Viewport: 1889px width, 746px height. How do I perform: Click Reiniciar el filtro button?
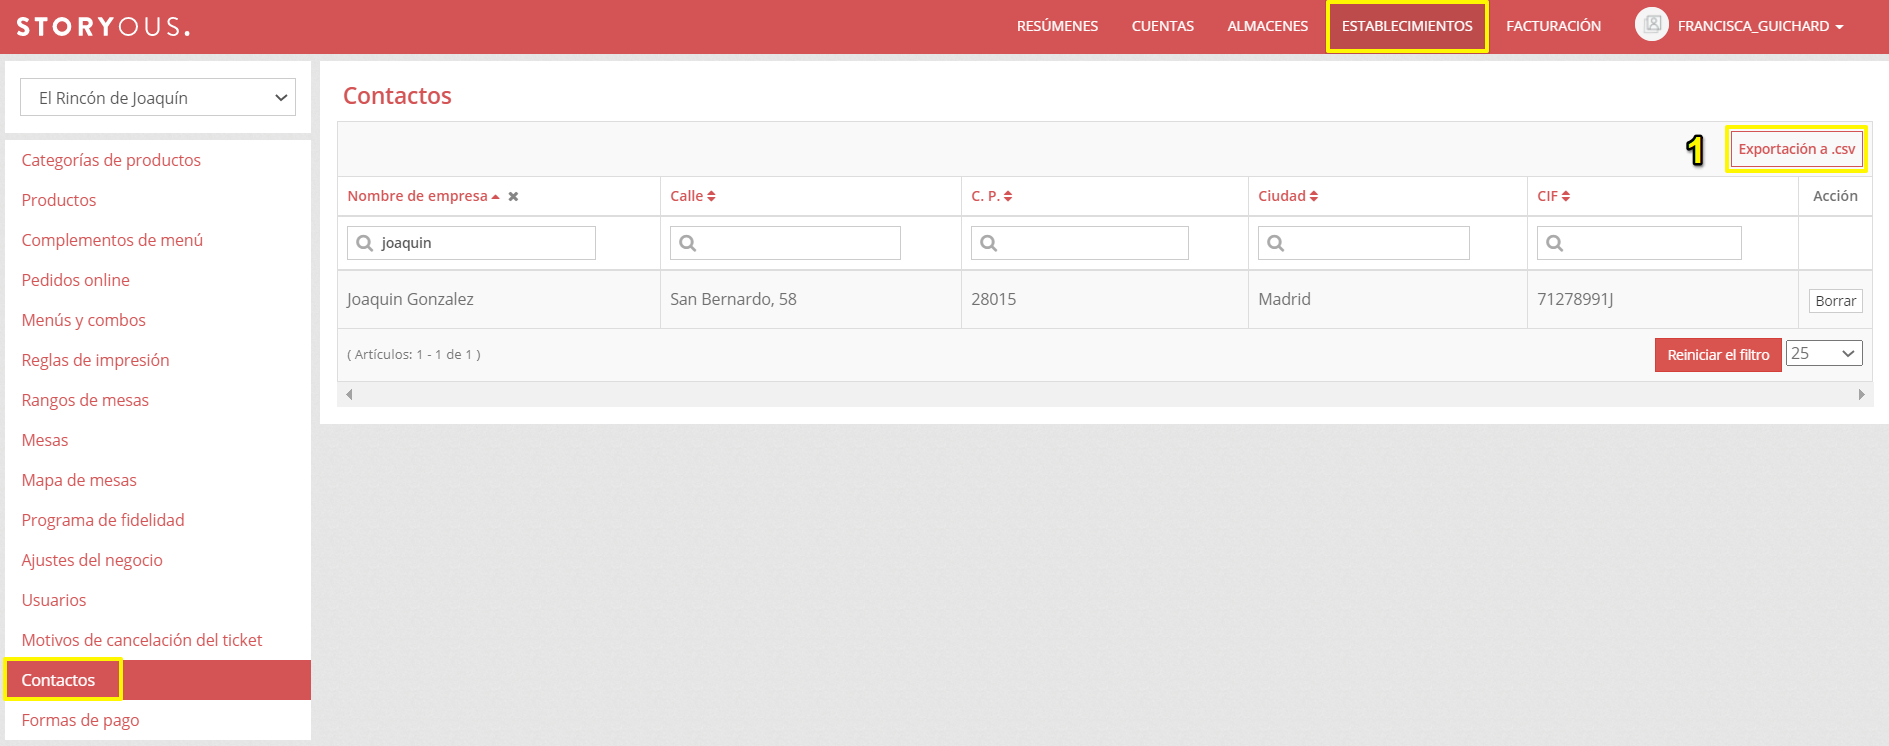coord(1718,355)
